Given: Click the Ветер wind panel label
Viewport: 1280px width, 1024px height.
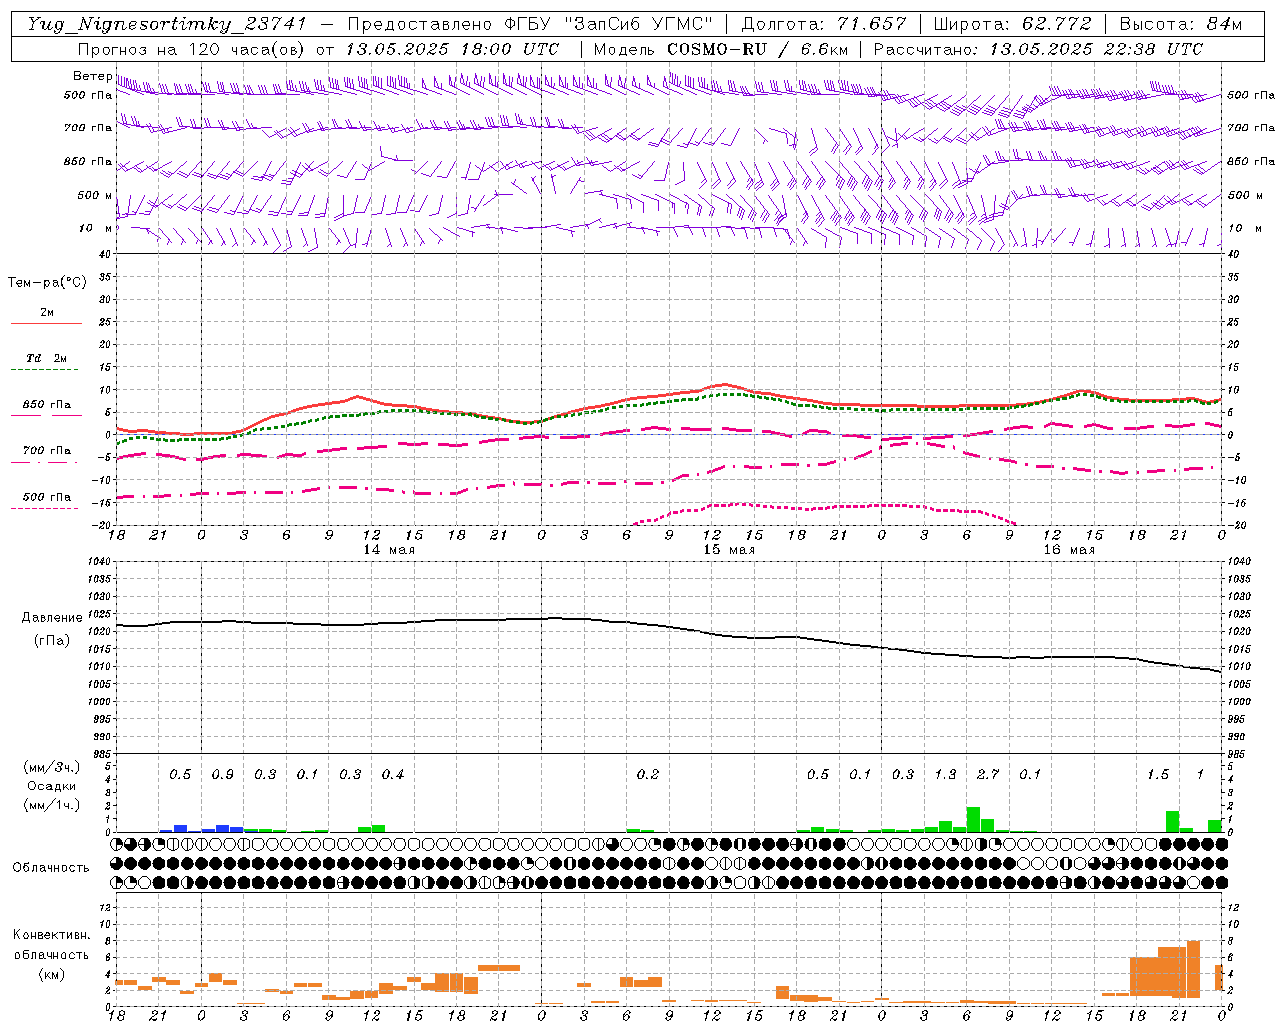Looking at the screenshot, I should 92,76.
